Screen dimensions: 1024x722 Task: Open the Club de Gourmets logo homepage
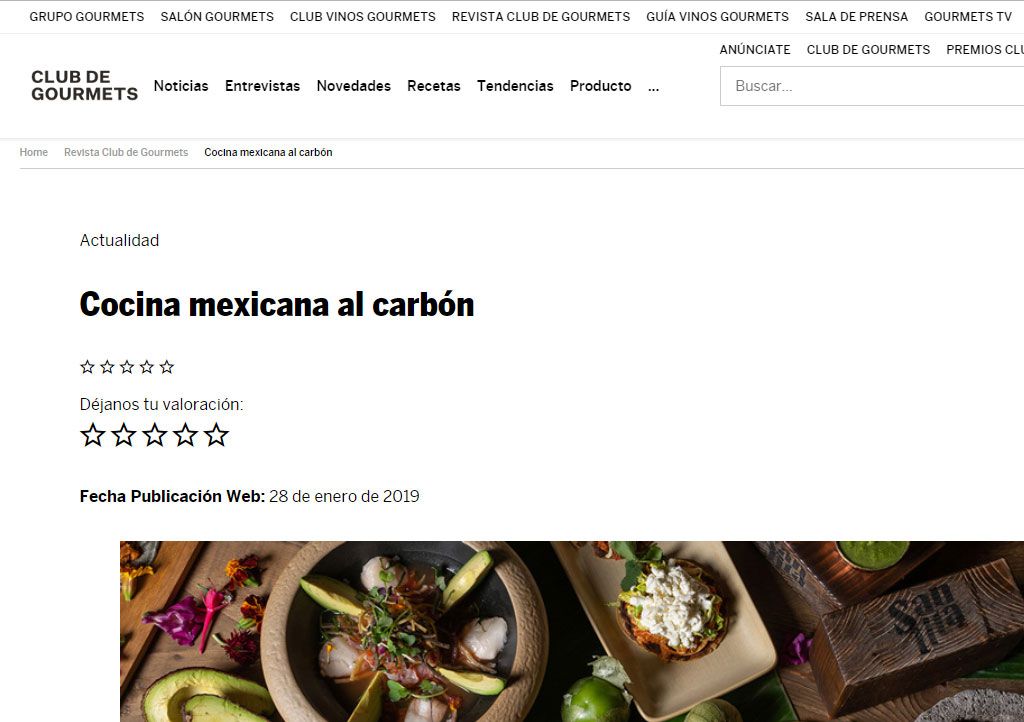(84, 86)
